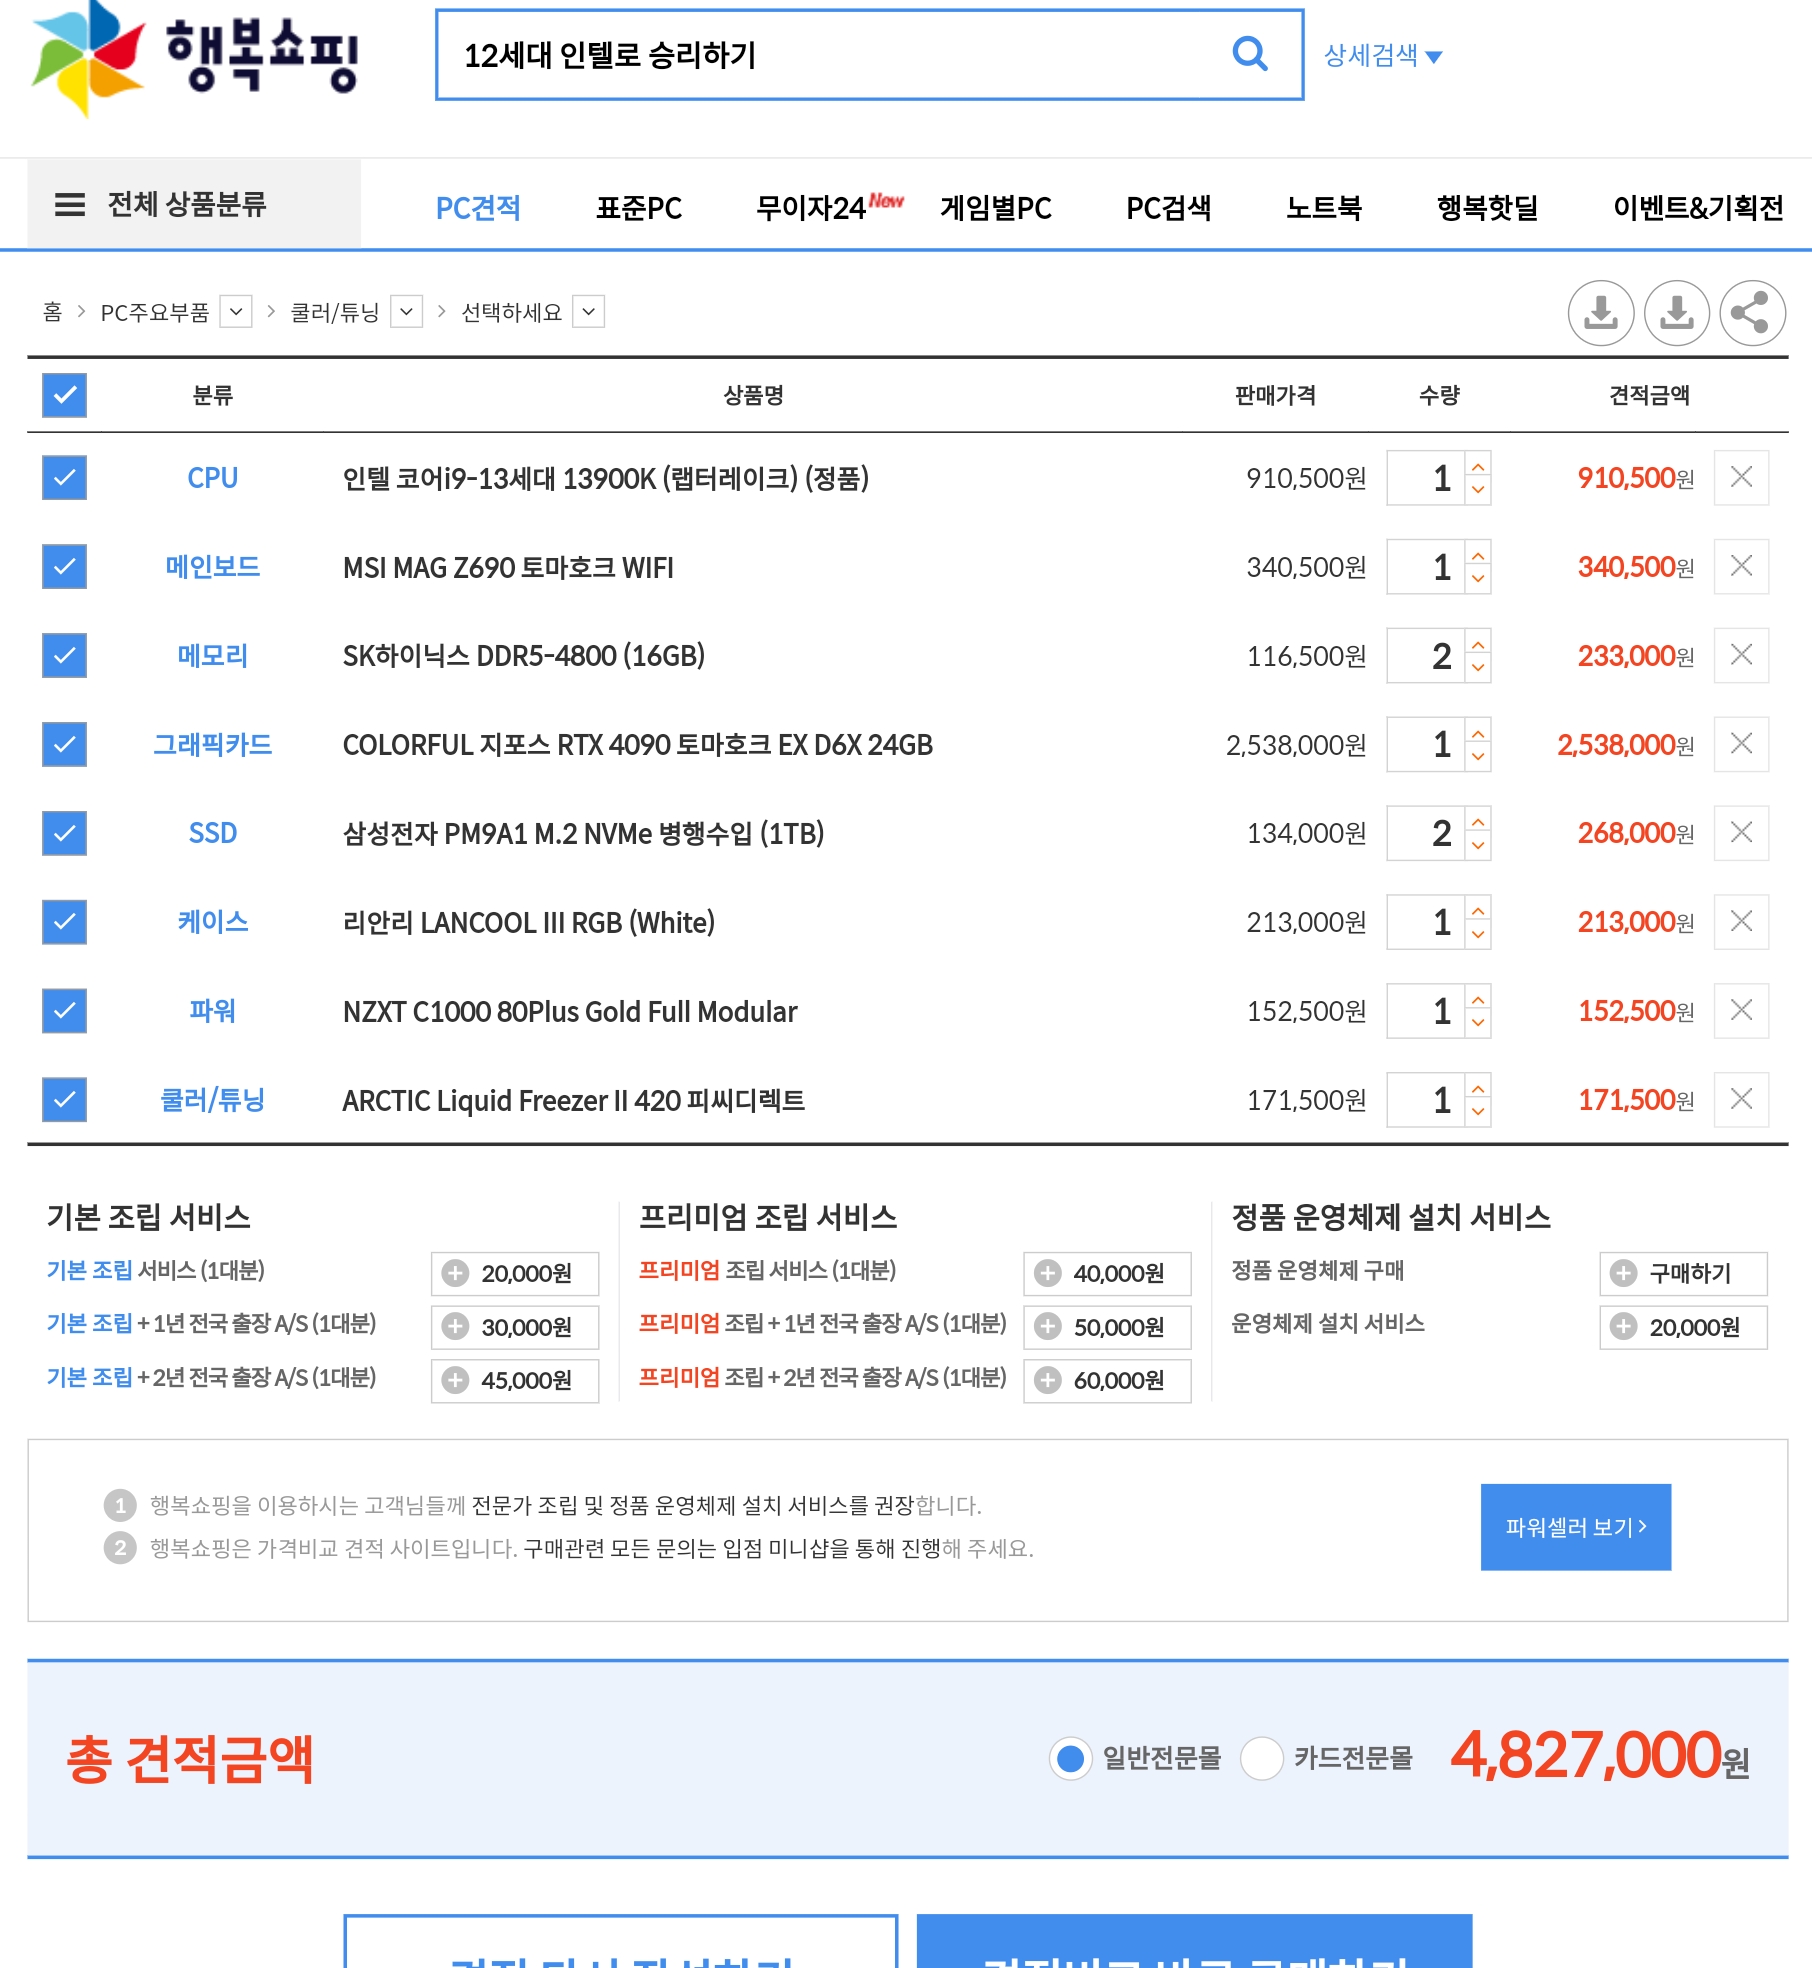Click the 홈 breadcrumb link
The height and width of the screenshot is (1968, 1812).
[x=52, y=312]
